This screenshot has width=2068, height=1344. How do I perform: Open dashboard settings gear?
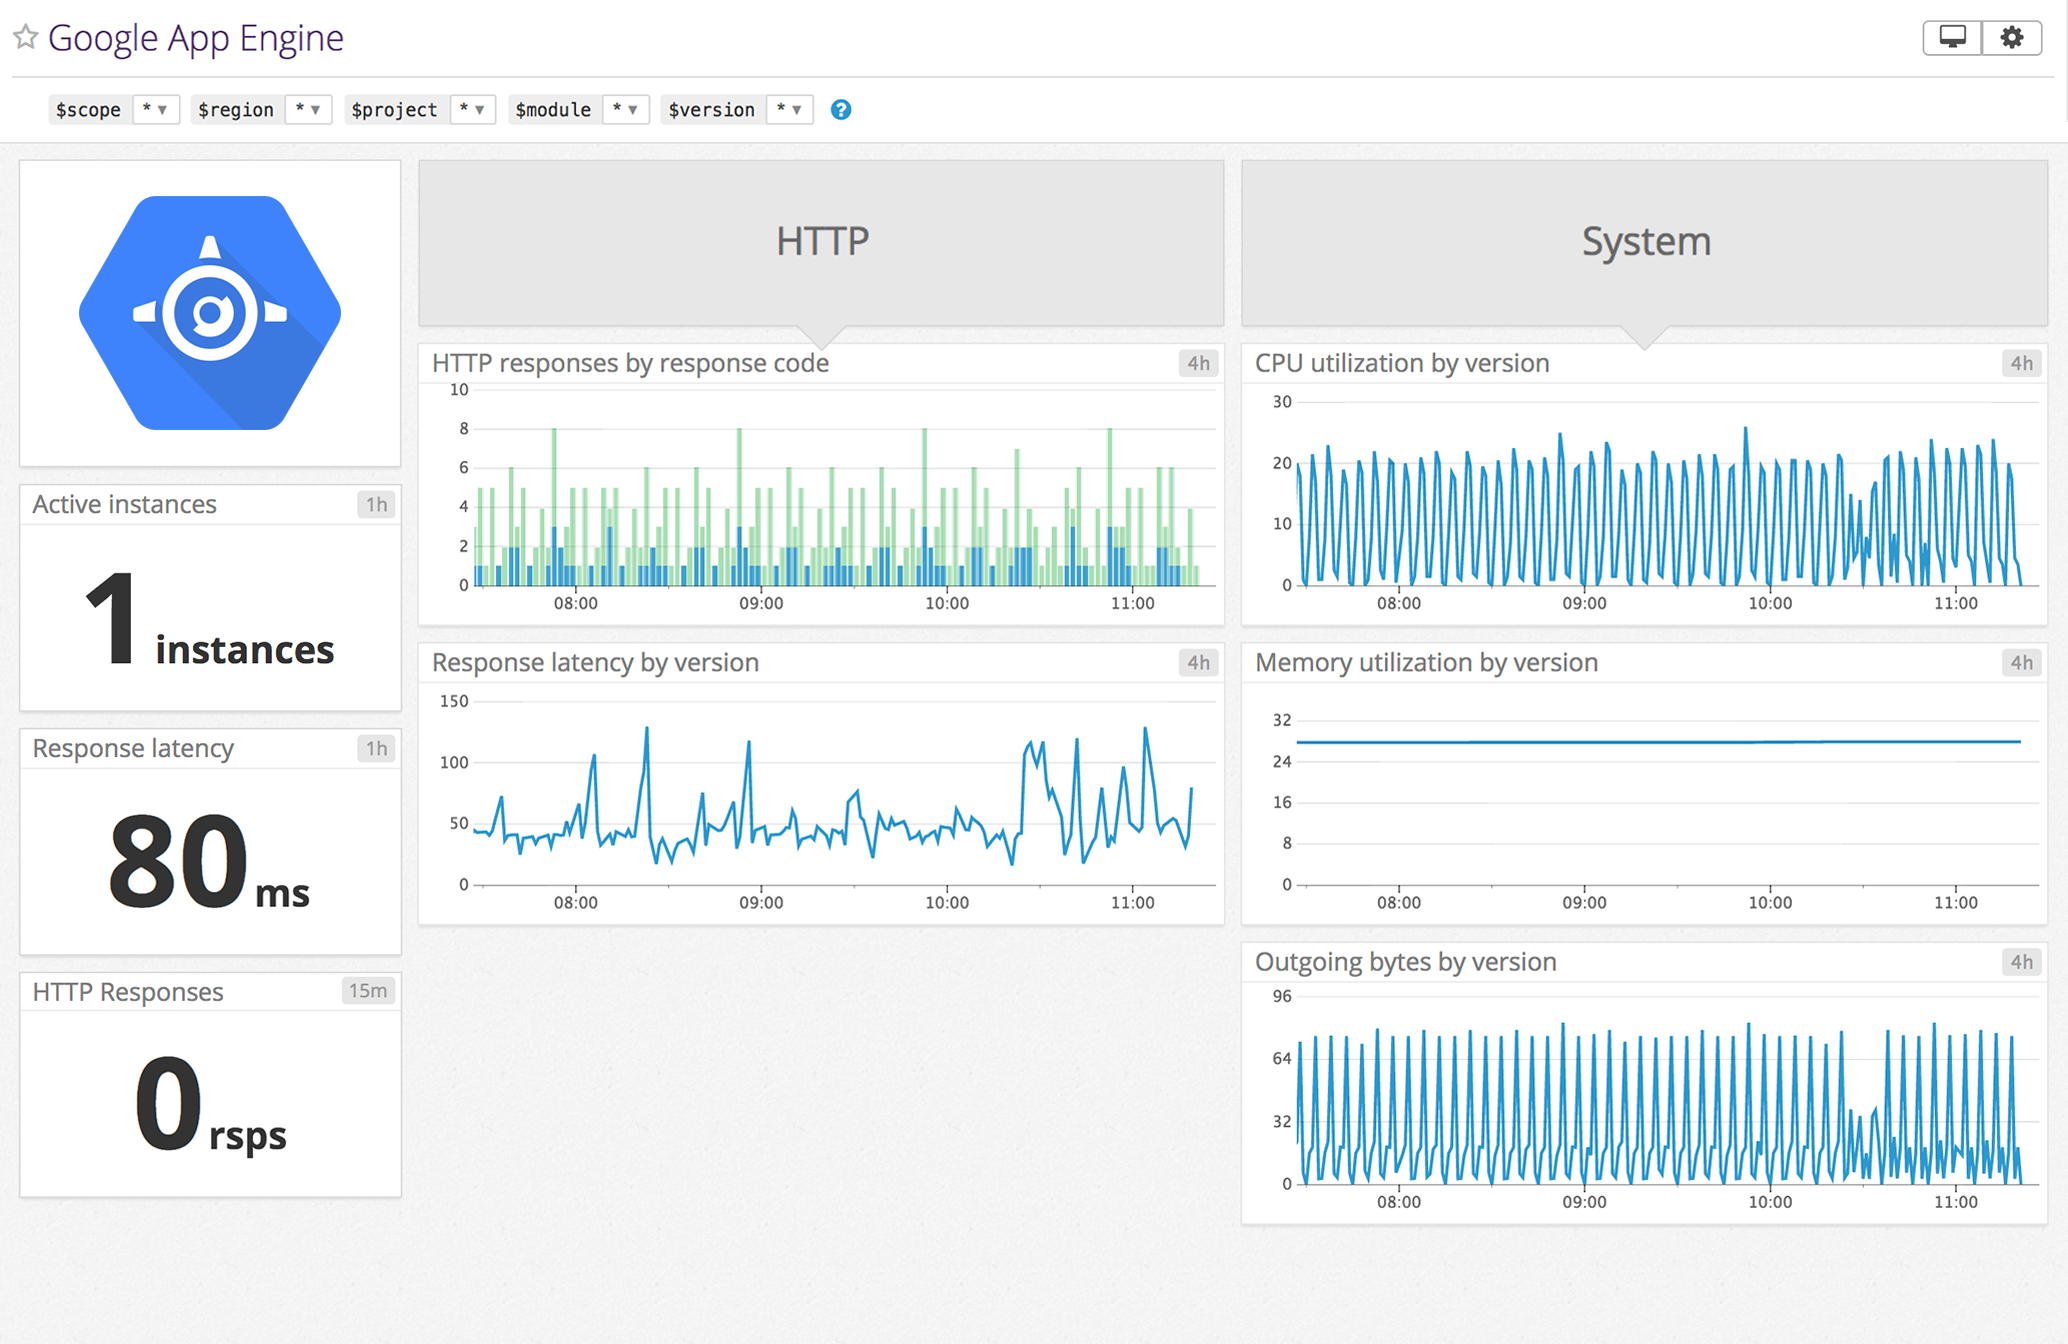[2012, 37]
